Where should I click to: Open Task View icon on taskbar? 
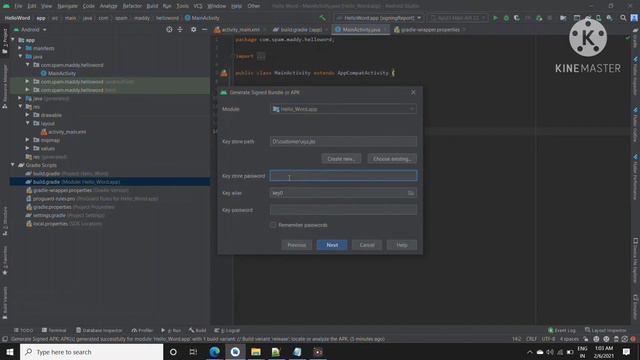(193, 352)
